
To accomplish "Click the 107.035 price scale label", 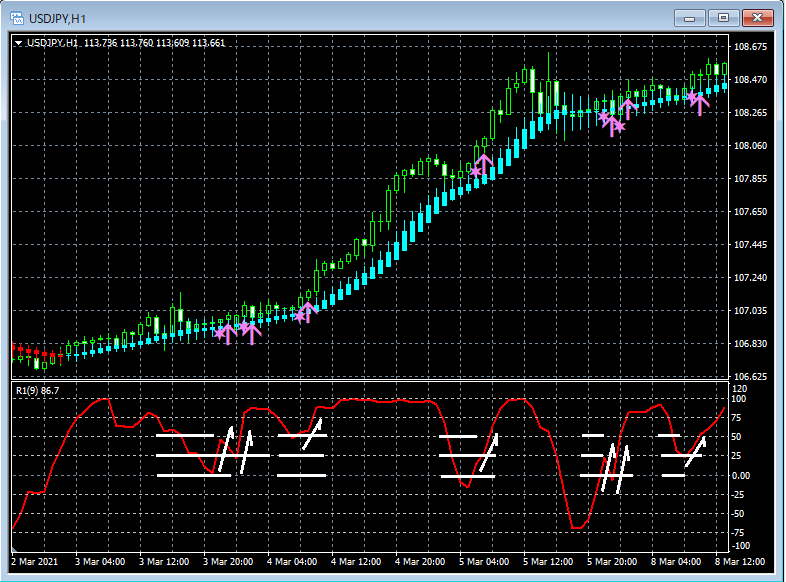I will pyautogui.click(x=750, y=311).
